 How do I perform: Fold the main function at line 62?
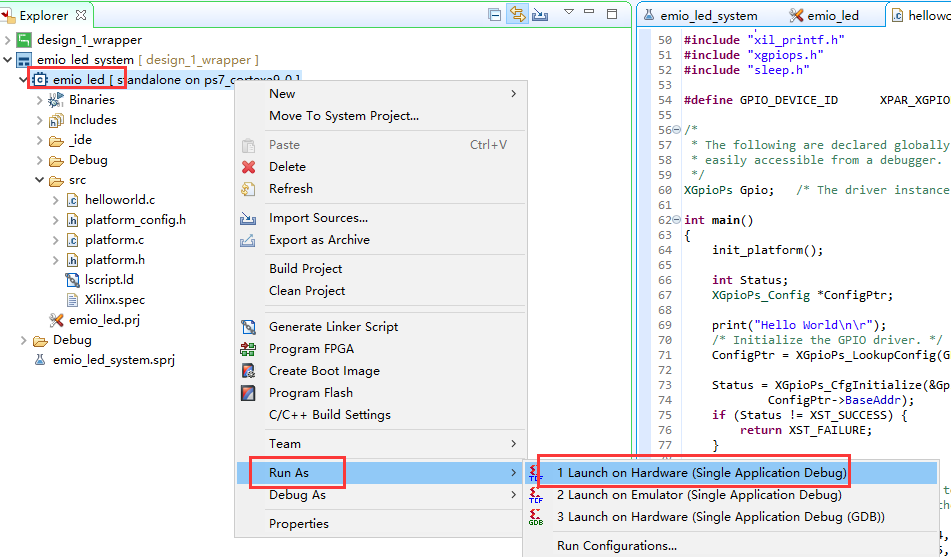point(677,220)
